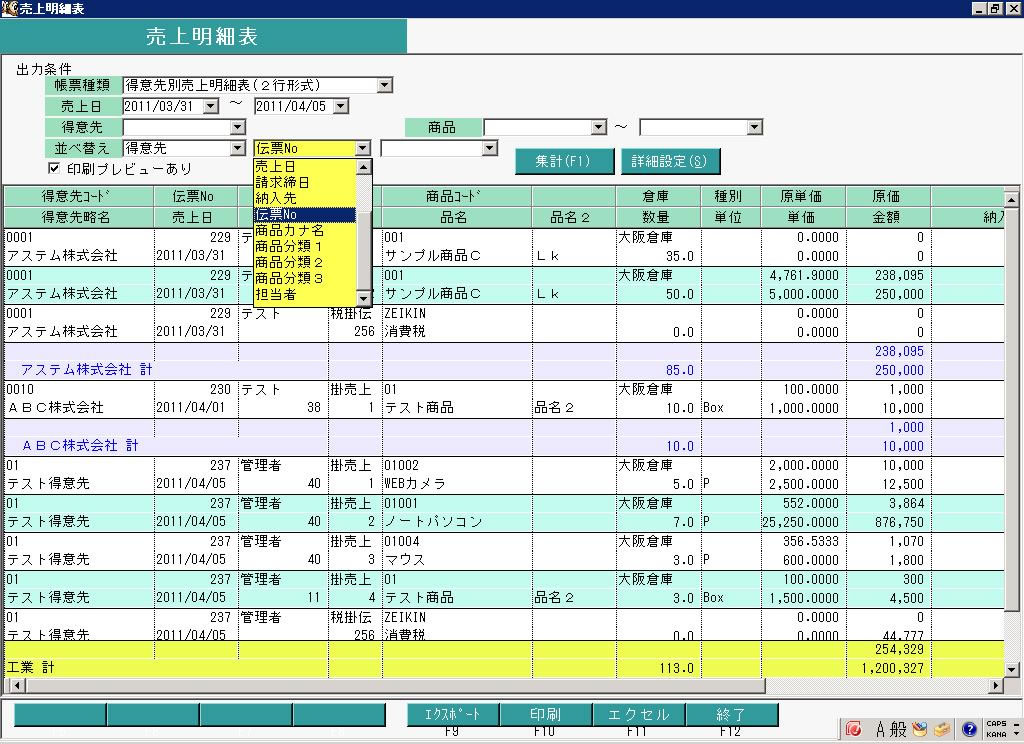Switch the IME input mode 'A' indicator
Image resolution: width=1024 pixels, height=744 pixels.
coord(880,729)
